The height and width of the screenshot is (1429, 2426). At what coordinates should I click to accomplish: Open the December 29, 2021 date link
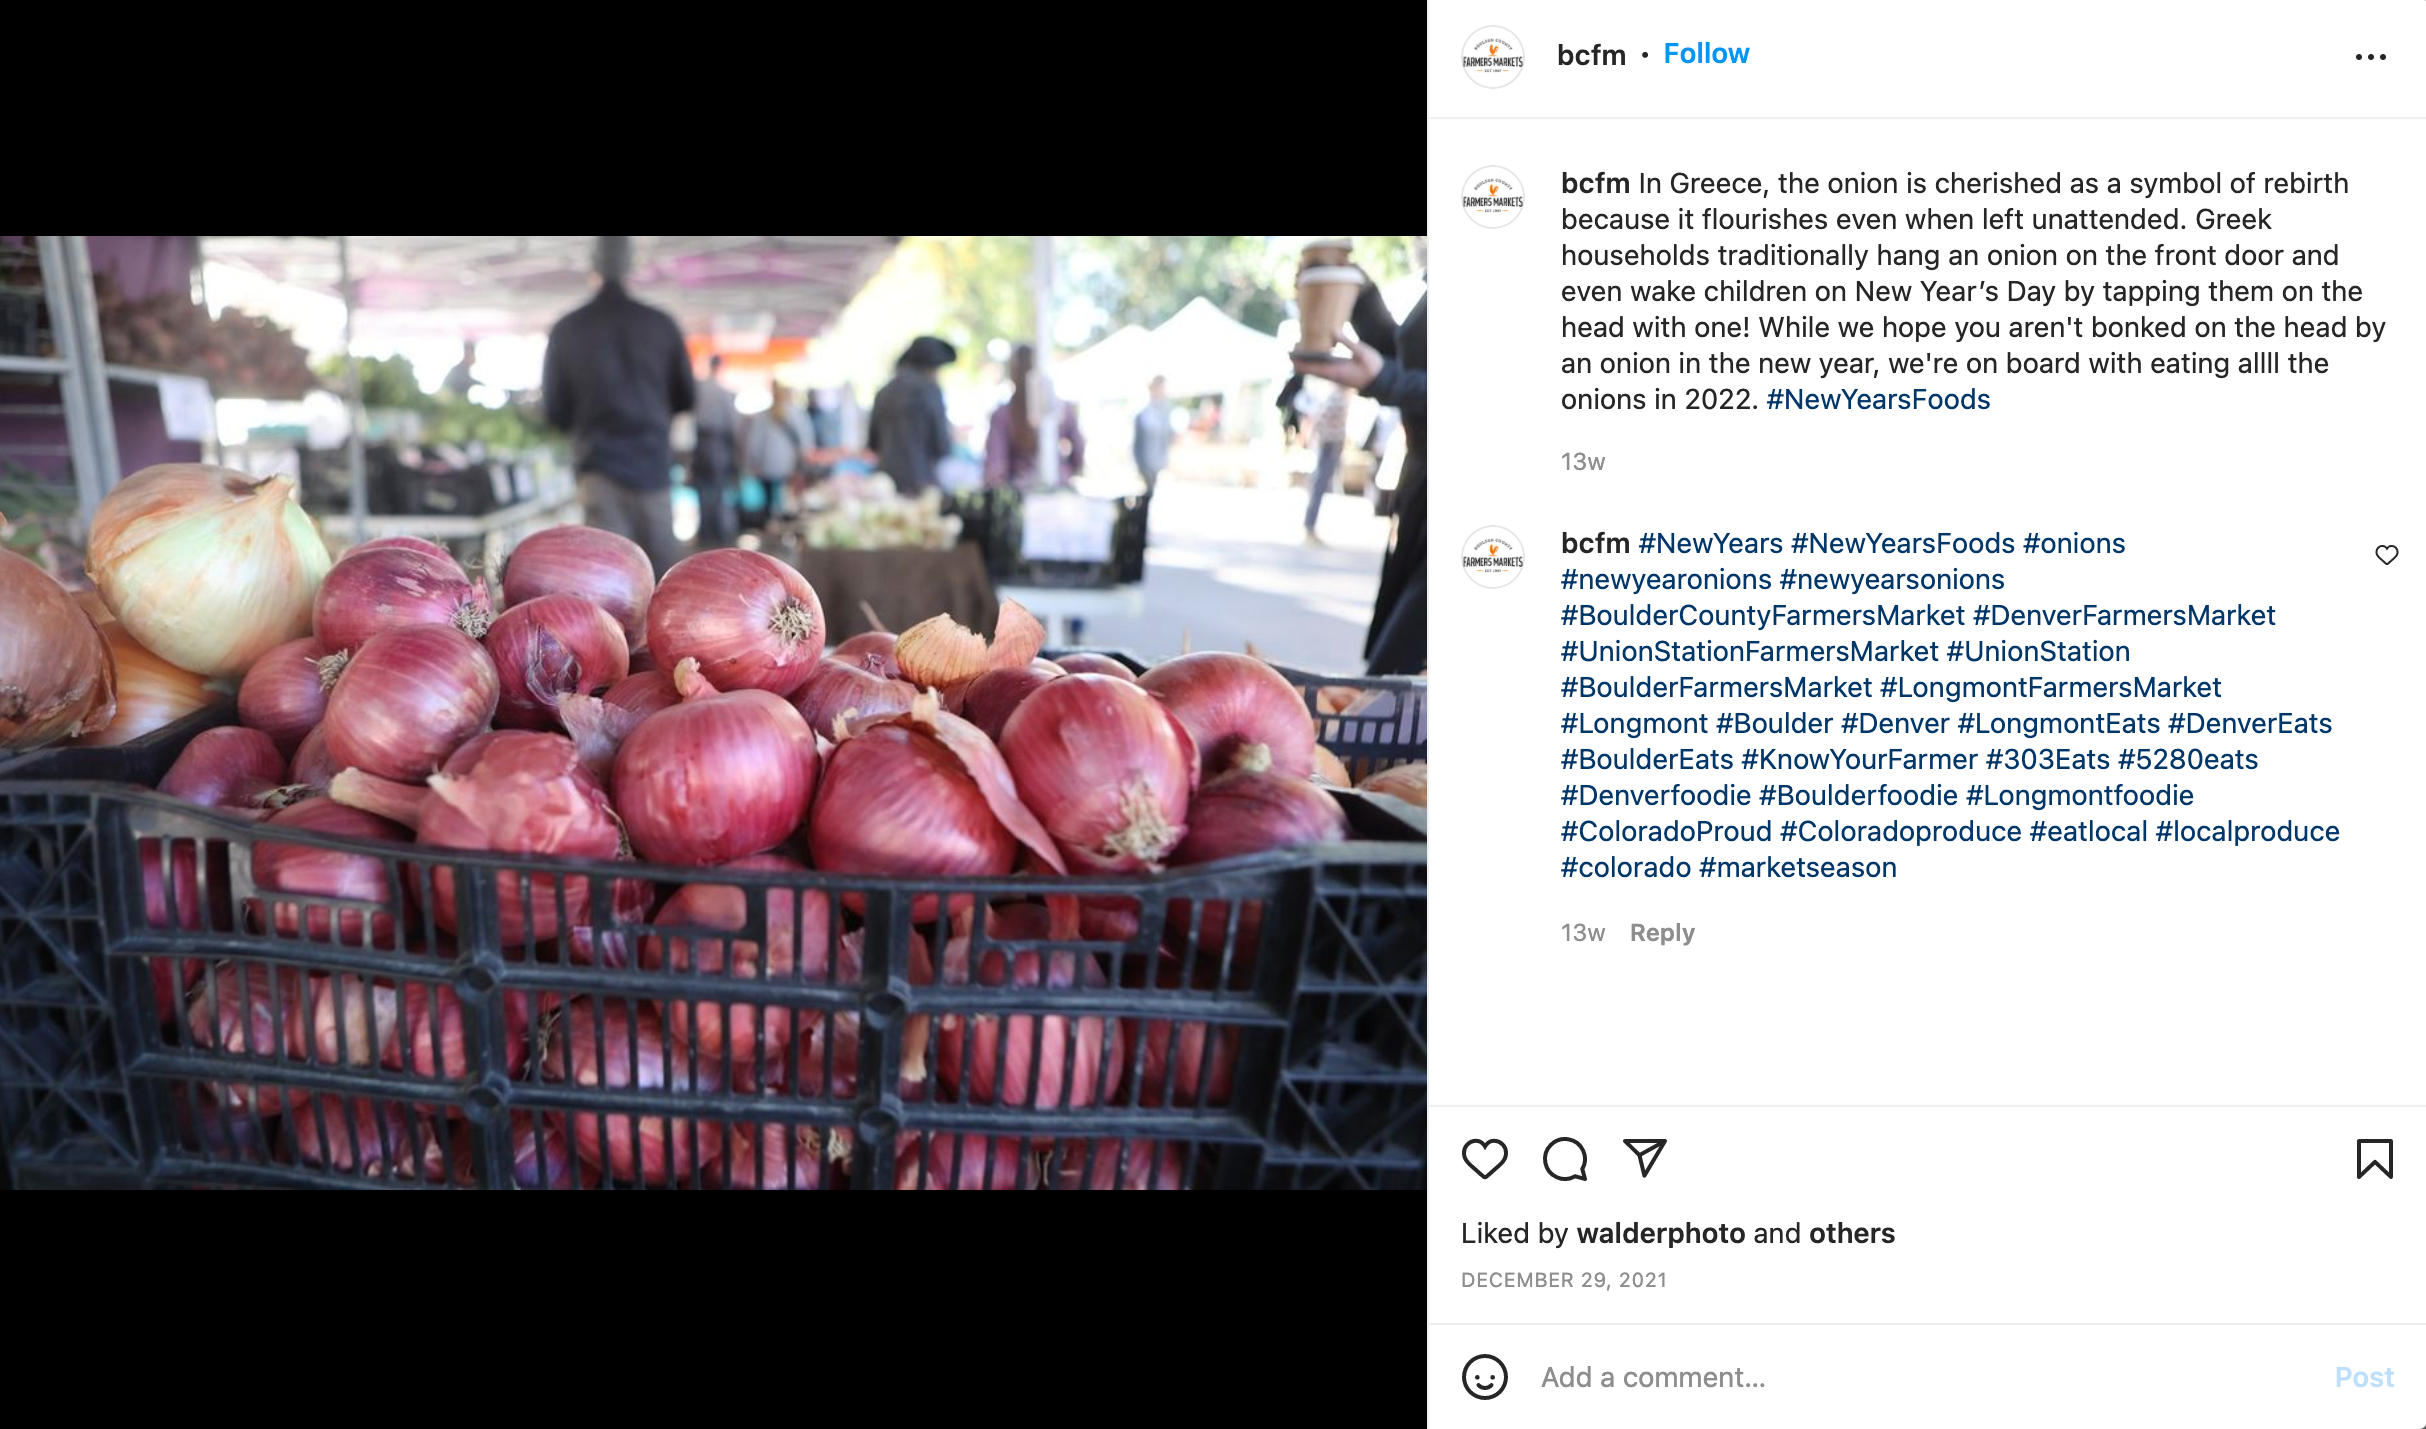coord(1563,1280)
